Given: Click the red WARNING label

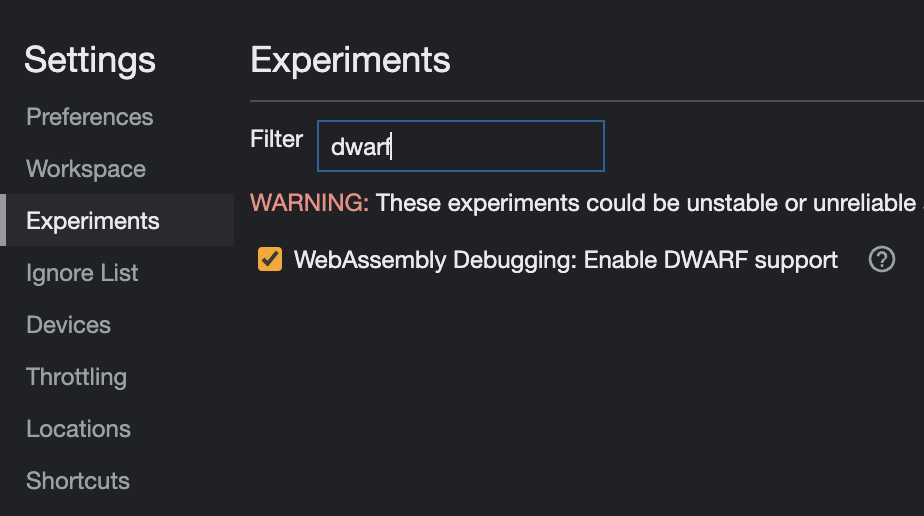Looking at the screenshot, I should coord(309,203).
